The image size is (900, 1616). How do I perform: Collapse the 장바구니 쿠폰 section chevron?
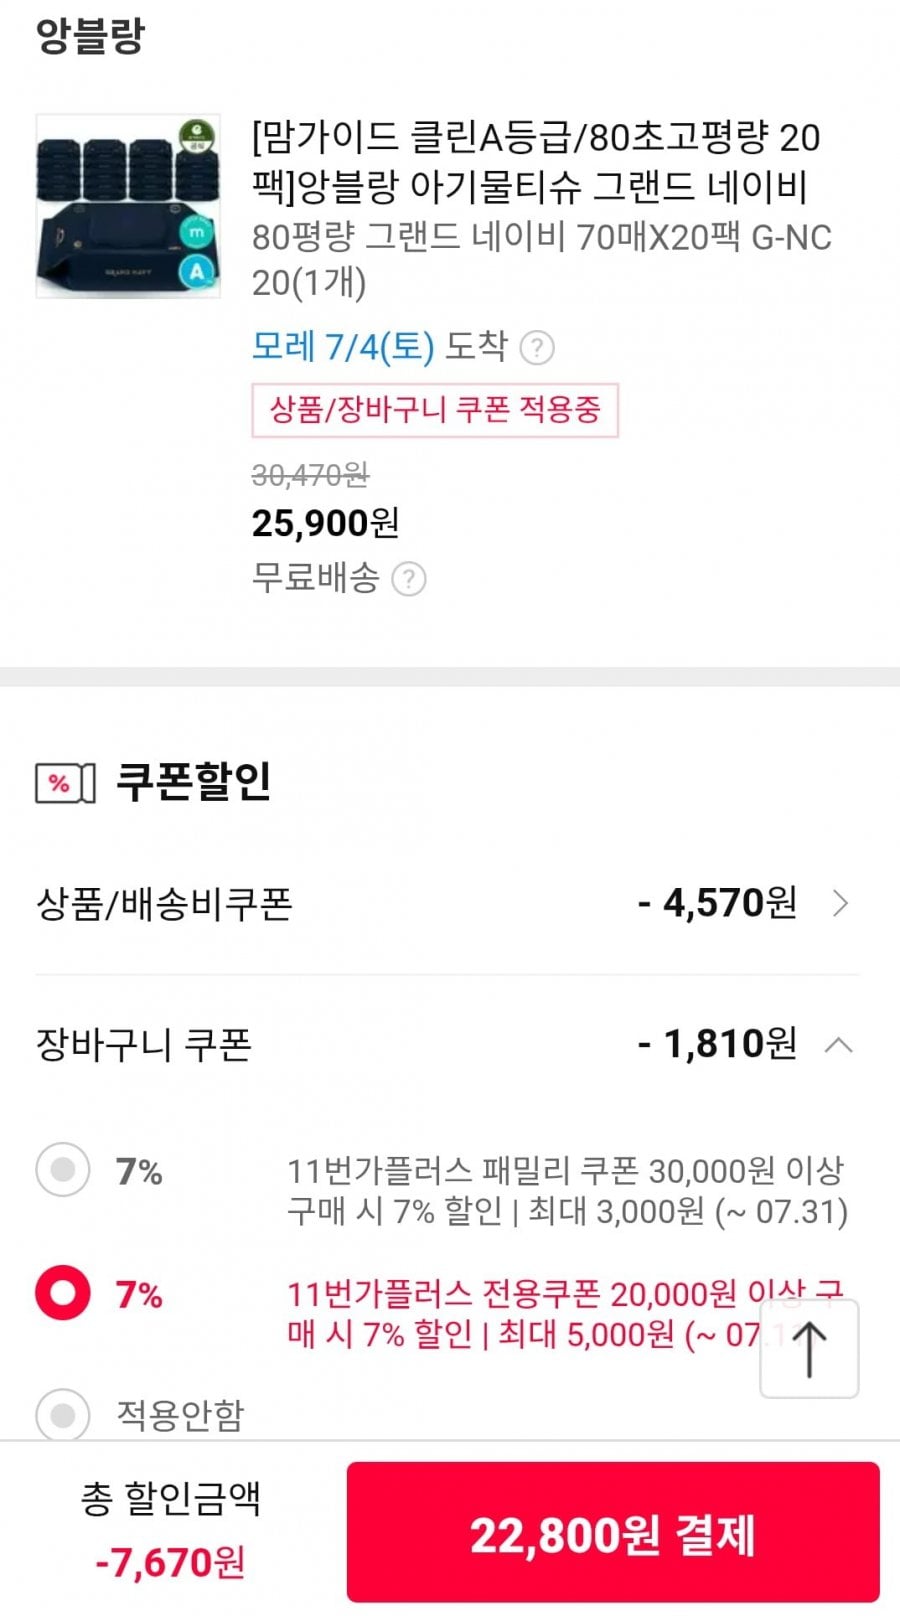pyautogui.click(x=839, y=1046)
